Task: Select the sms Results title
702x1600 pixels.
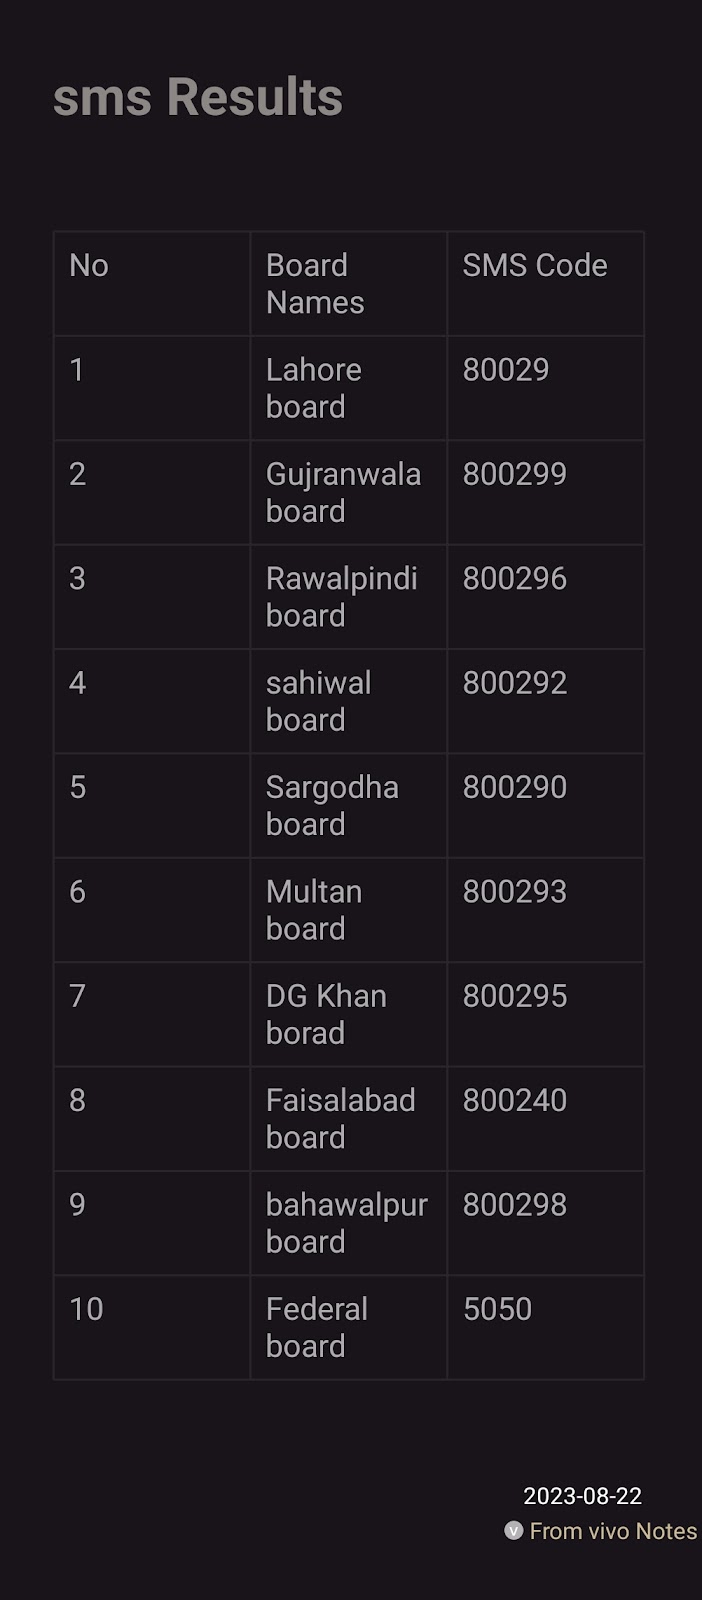Action: point(198,97)
